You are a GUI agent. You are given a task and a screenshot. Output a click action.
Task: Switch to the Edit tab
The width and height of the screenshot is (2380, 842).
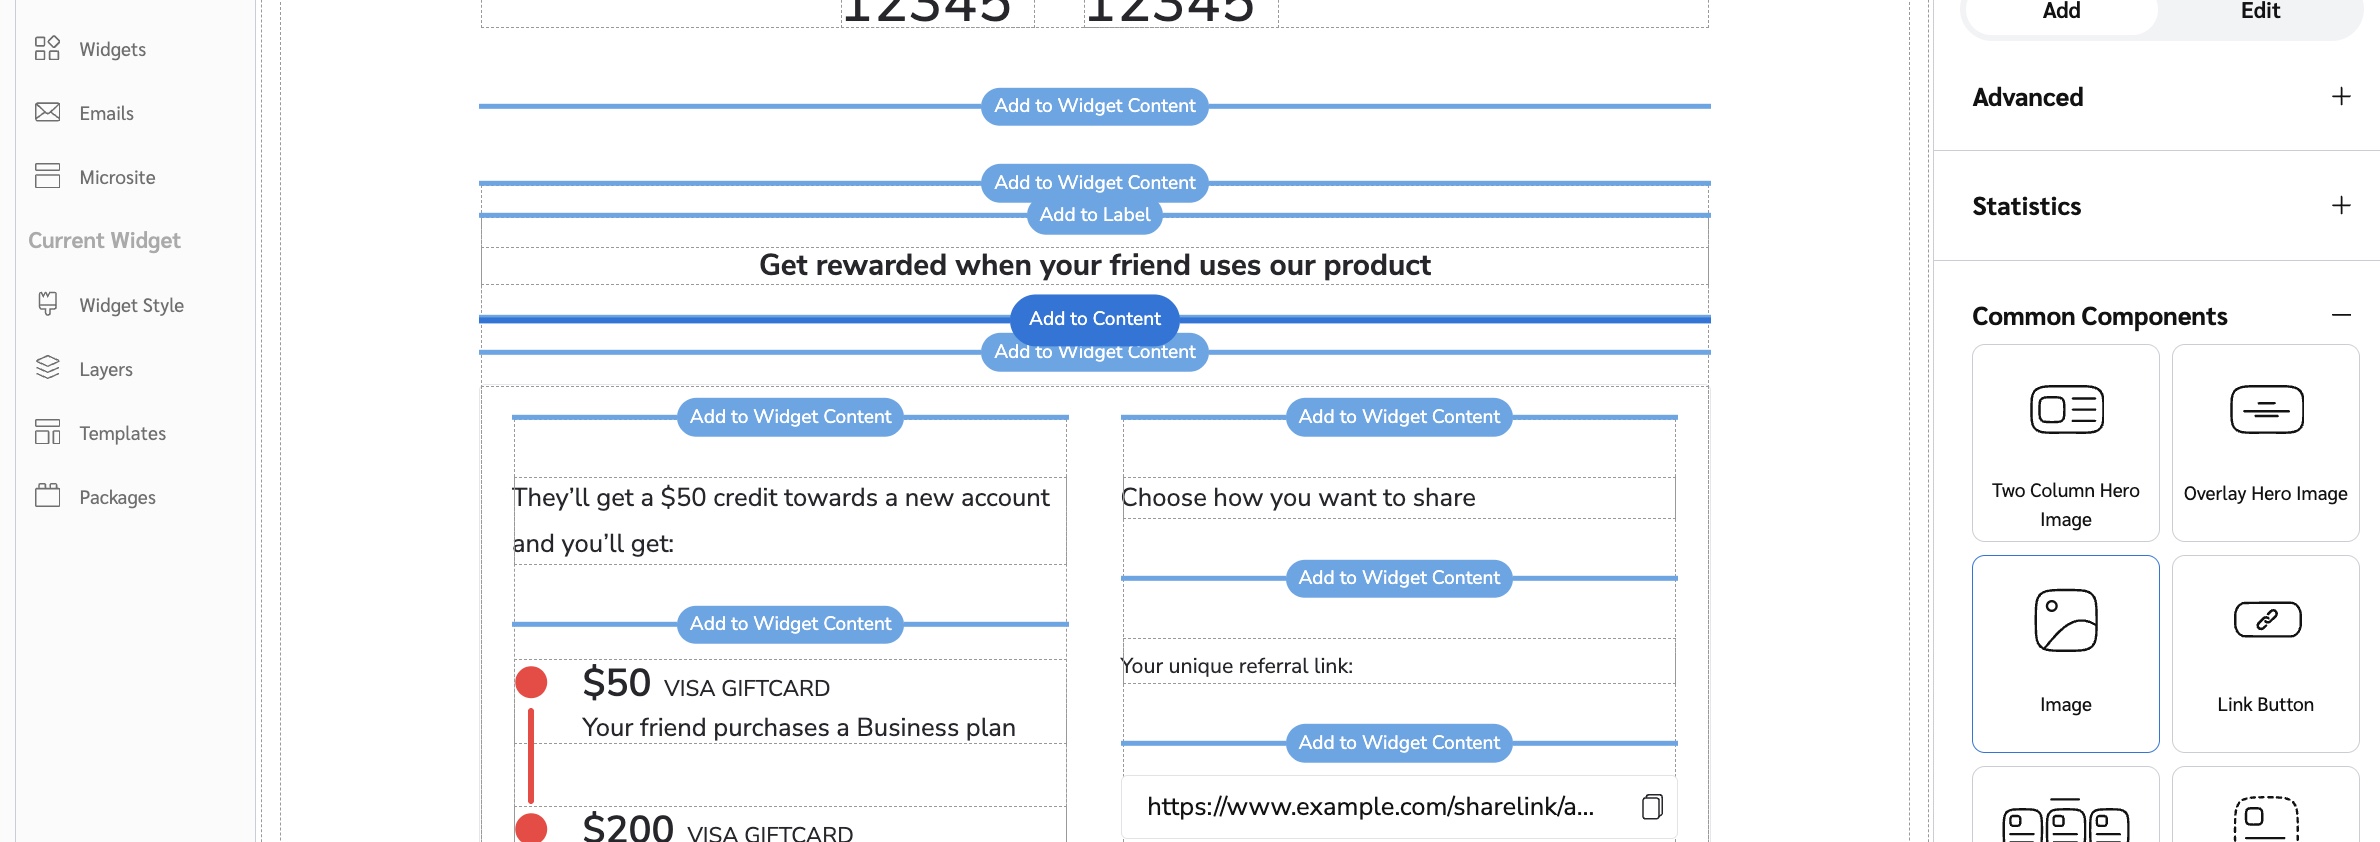click(2260, 12)
